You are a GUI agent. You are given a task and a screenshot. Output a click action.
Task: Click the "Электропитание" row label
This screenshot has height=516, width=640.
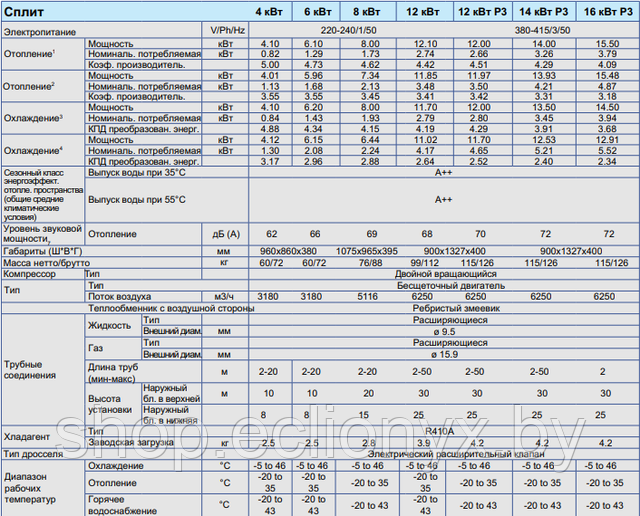pyautogui.click(x=40, y=32)
